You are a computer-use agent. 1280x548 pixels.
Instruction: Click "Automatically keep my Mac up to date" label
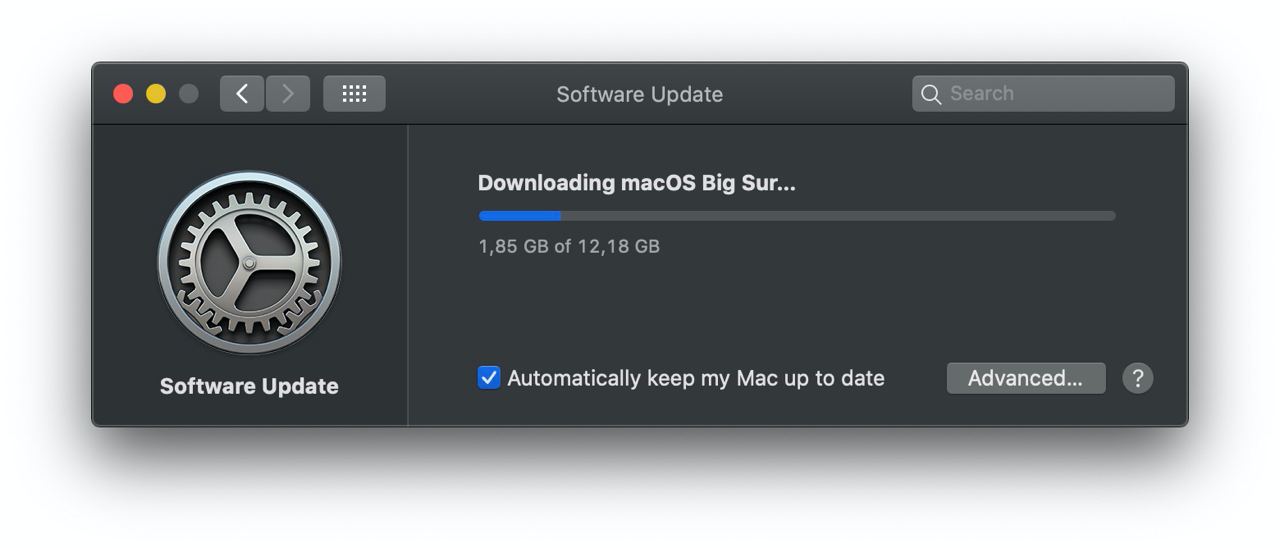tap(696, 378)
